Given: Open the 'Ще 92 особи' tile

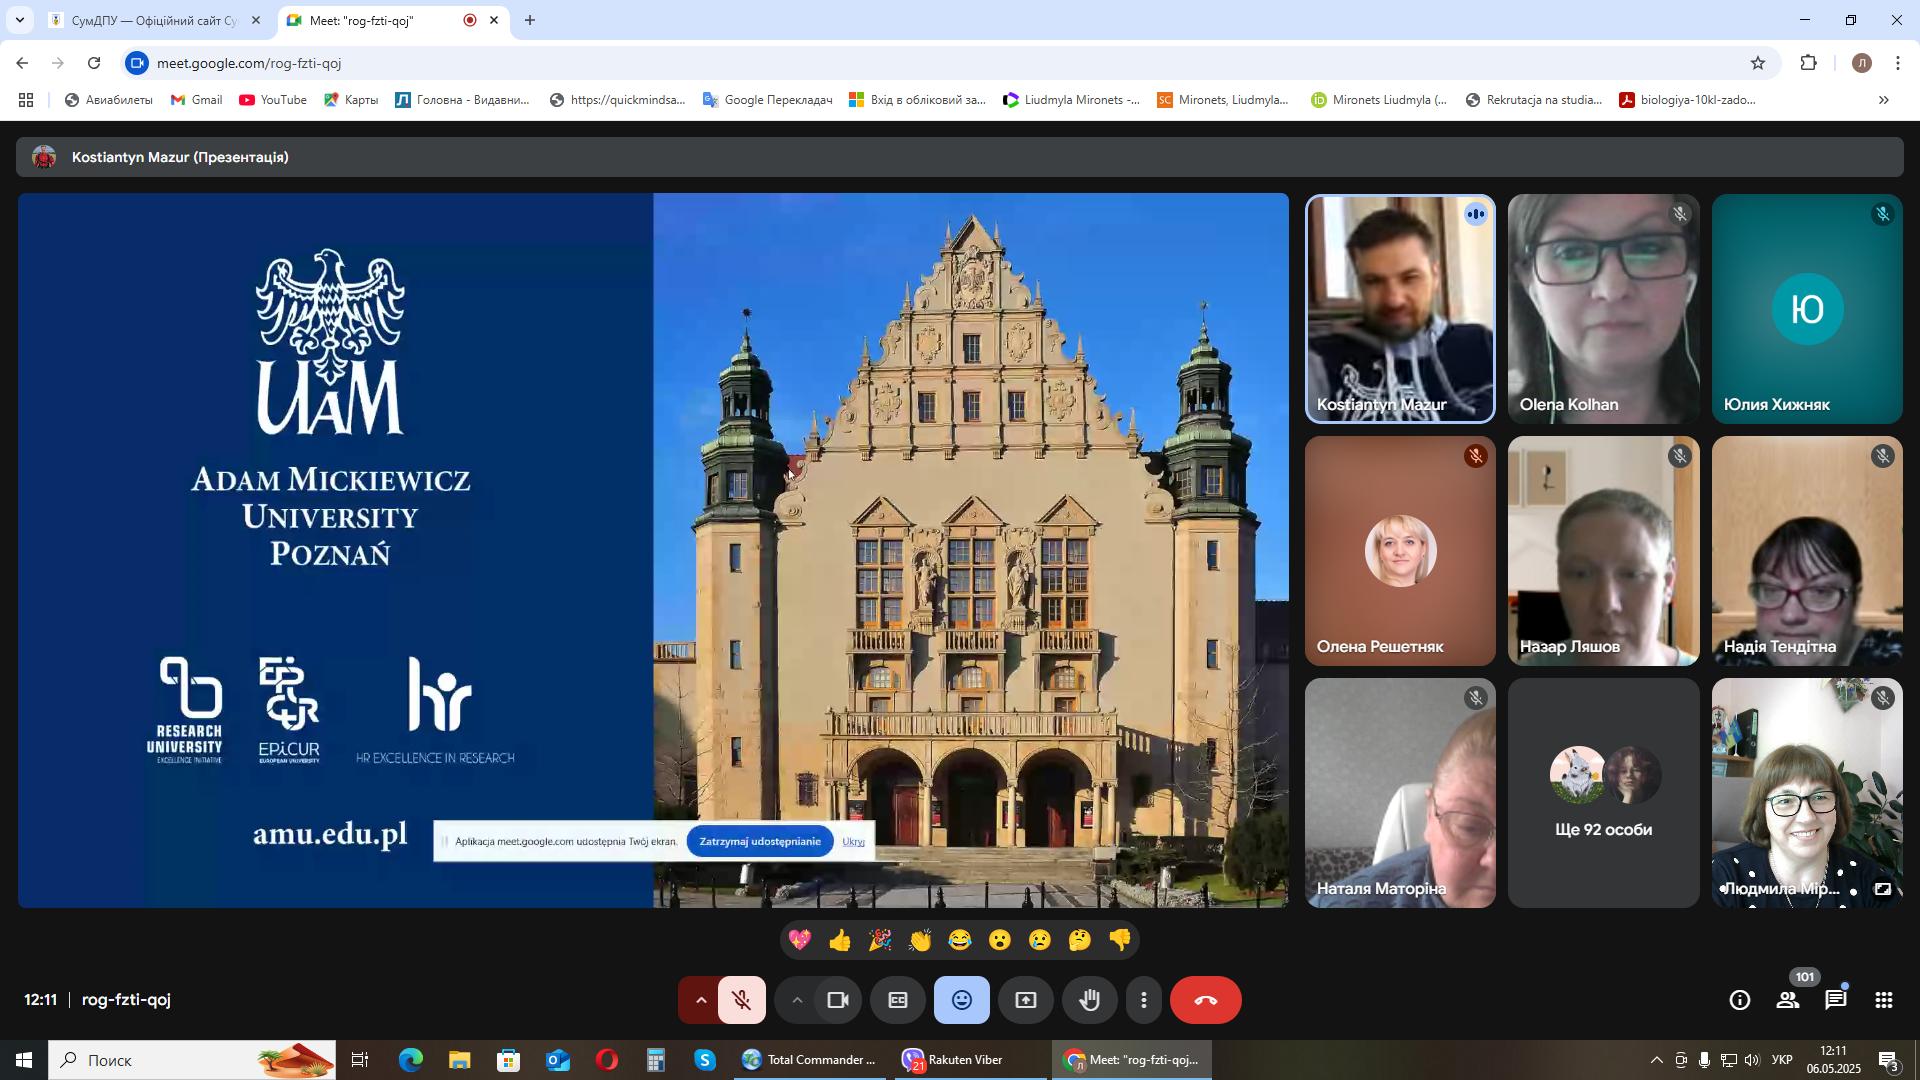Looking at the screenshot, I should tap(1603, 793).
